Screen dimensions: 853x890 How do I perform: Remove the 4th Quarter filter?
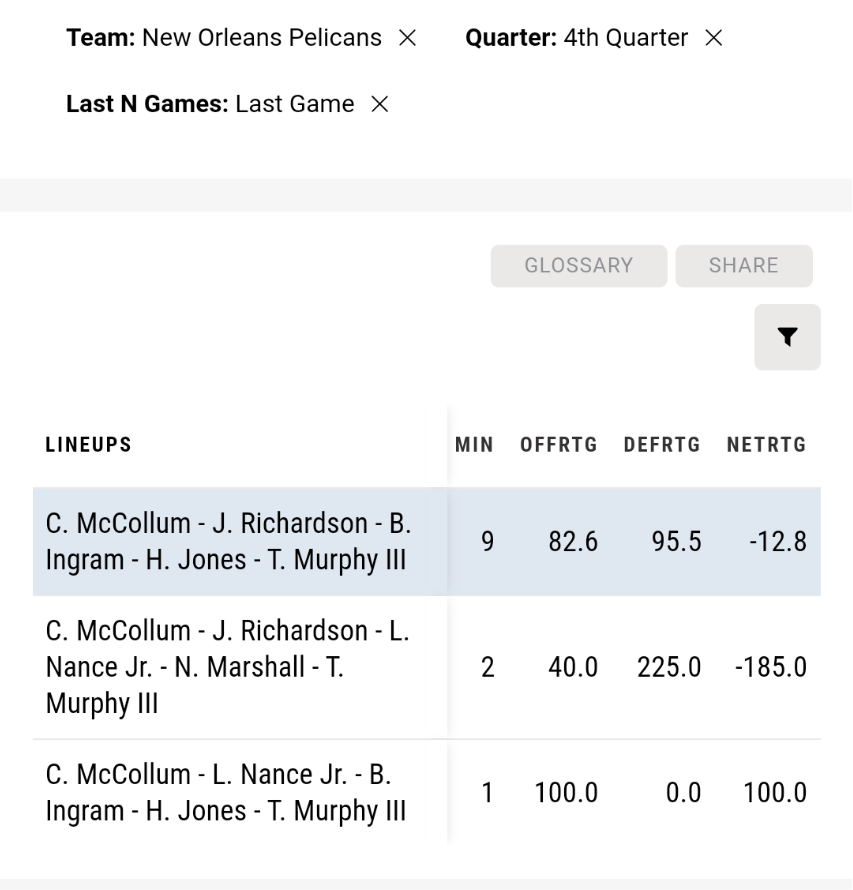[x=713, y=38]
